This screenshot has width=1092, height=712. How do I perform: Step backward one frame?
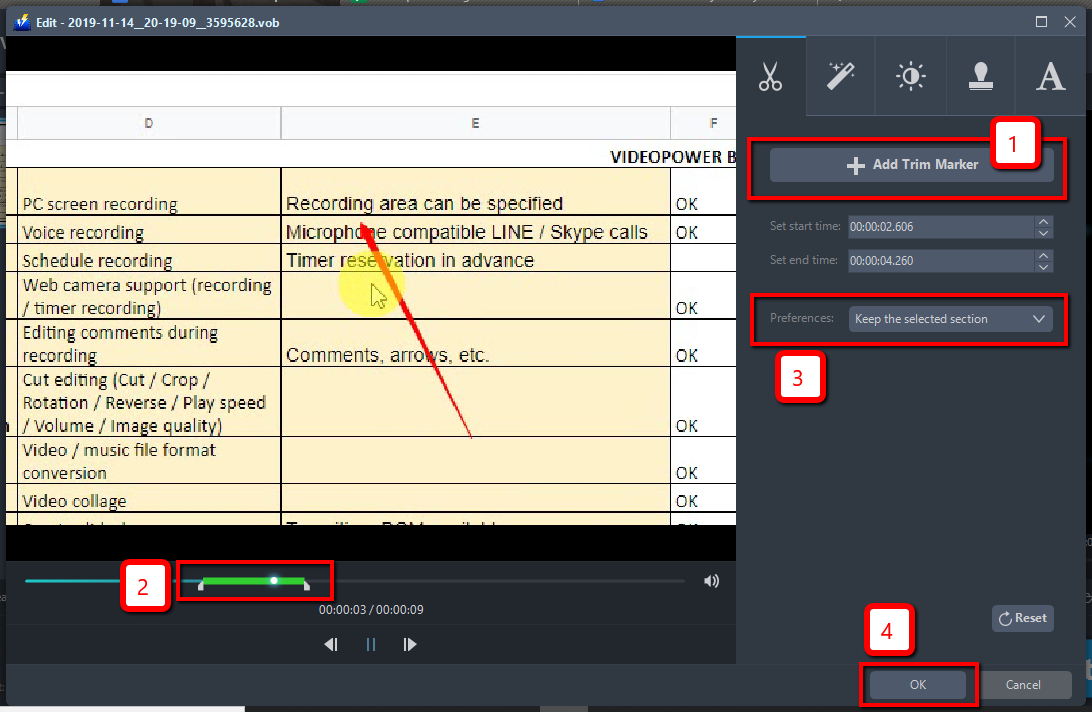(331, 644)
